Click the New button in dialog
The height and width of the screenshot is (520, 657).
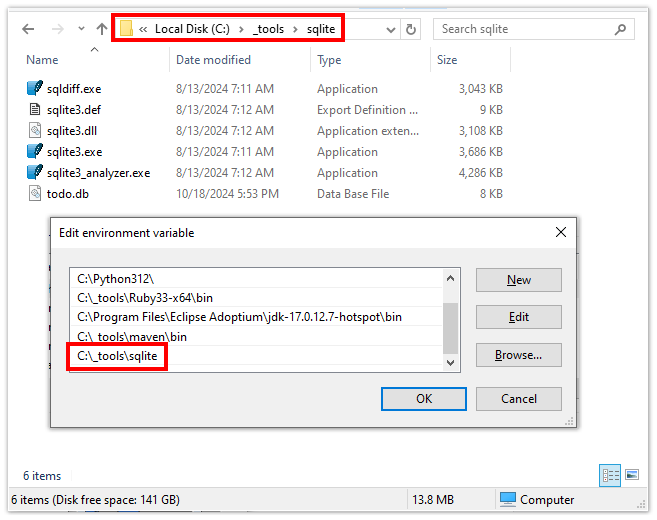[518, 280]
